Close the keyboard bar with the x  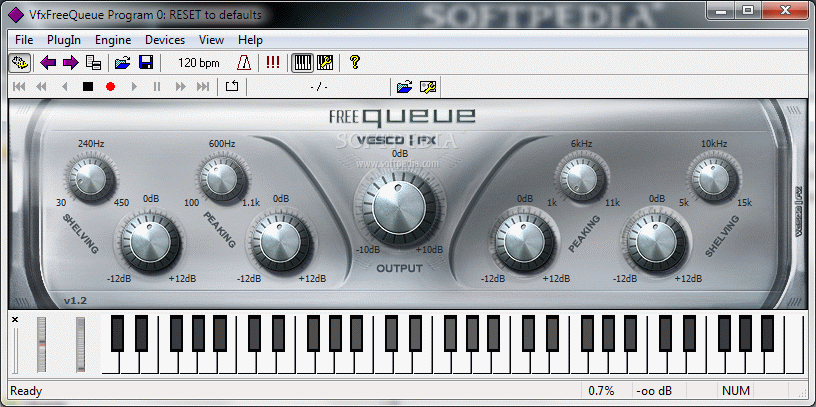click(x=15, y=320)
